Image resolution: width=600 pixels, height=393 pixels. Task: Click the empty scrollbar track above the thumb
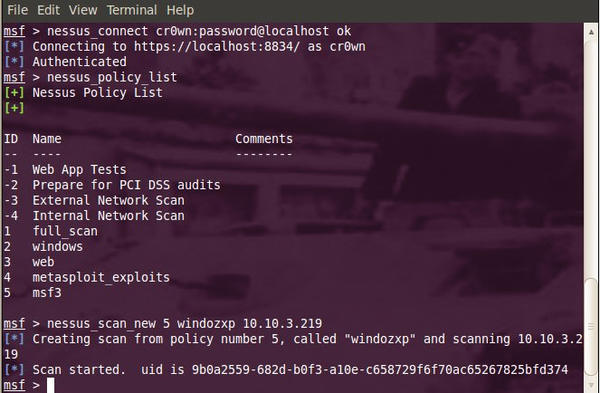(x=591, y=157)
